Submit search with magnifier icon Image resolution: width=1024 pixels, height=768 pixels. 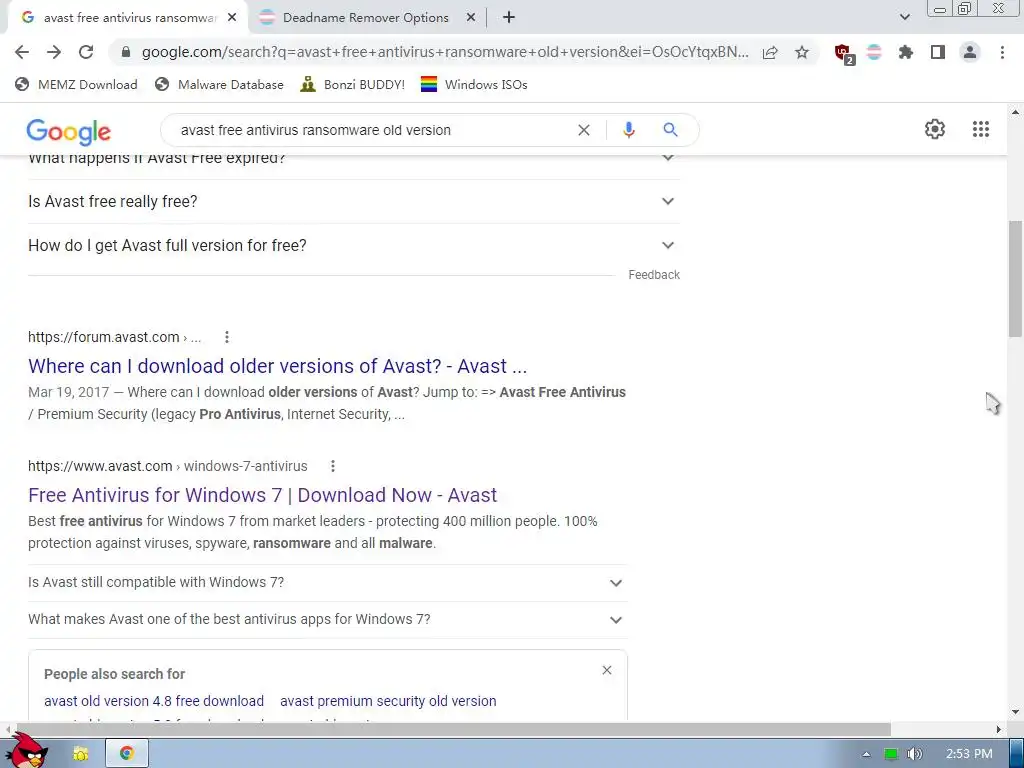point(670,130)
